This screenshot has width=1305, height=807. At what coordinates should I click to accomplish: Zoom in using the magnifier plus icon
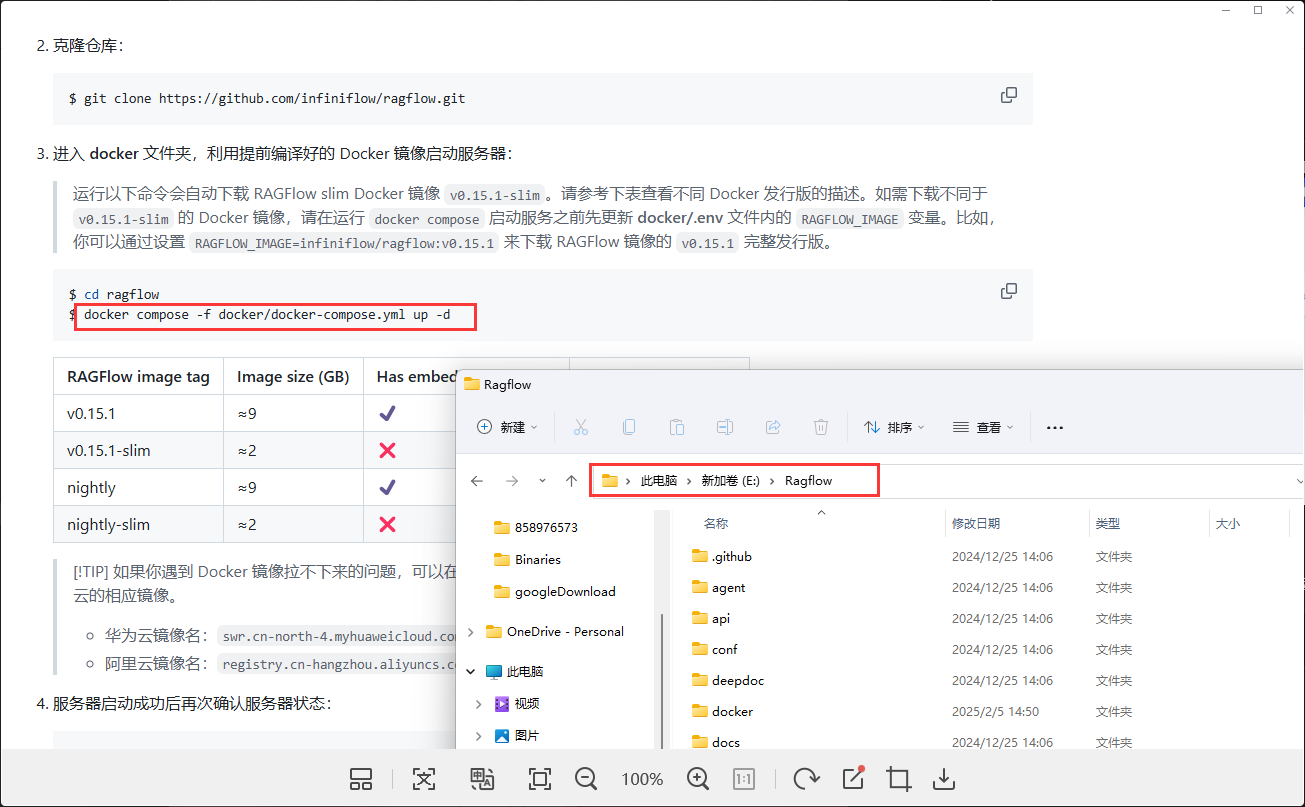(x=698, y=779)
